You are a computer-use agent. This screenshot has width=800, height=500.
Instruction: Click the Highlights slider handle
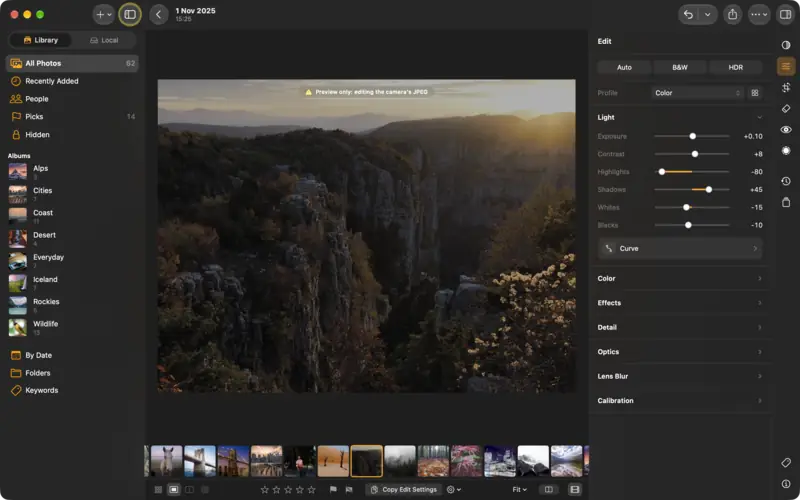662,172
